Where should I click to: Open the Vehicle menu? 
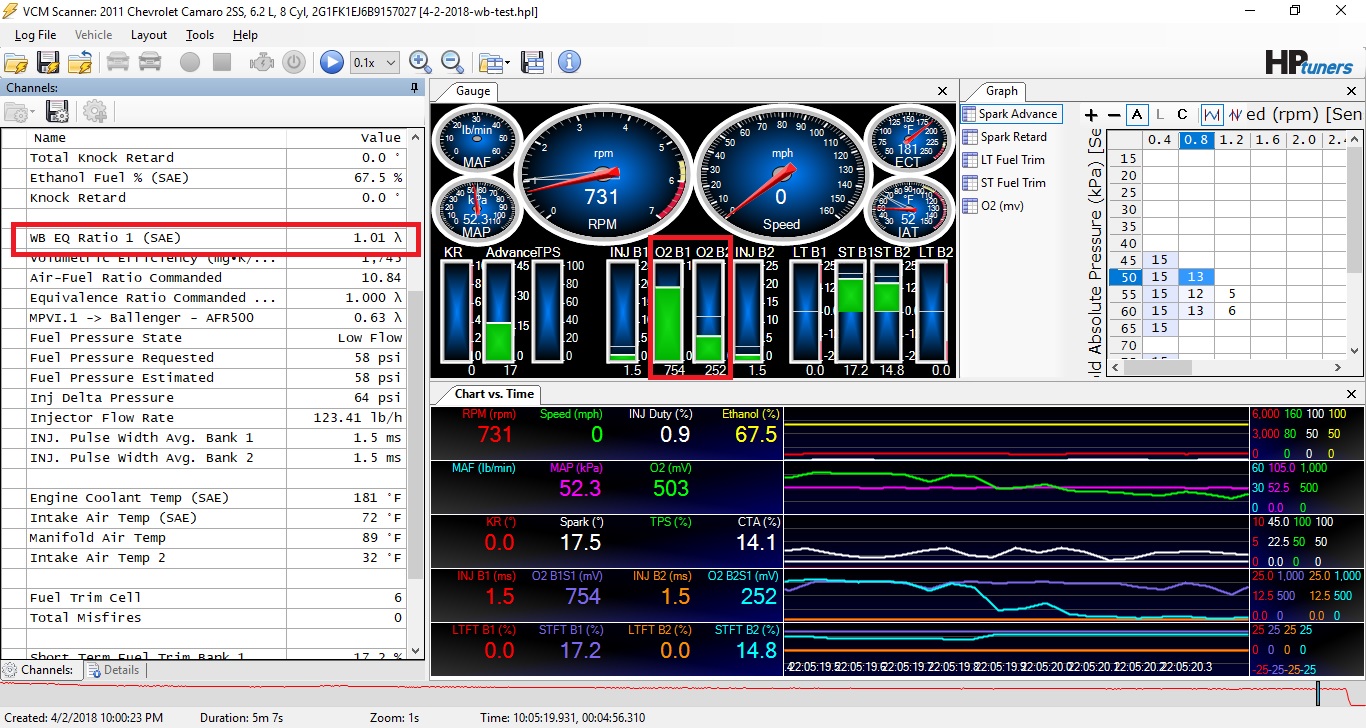94,35
